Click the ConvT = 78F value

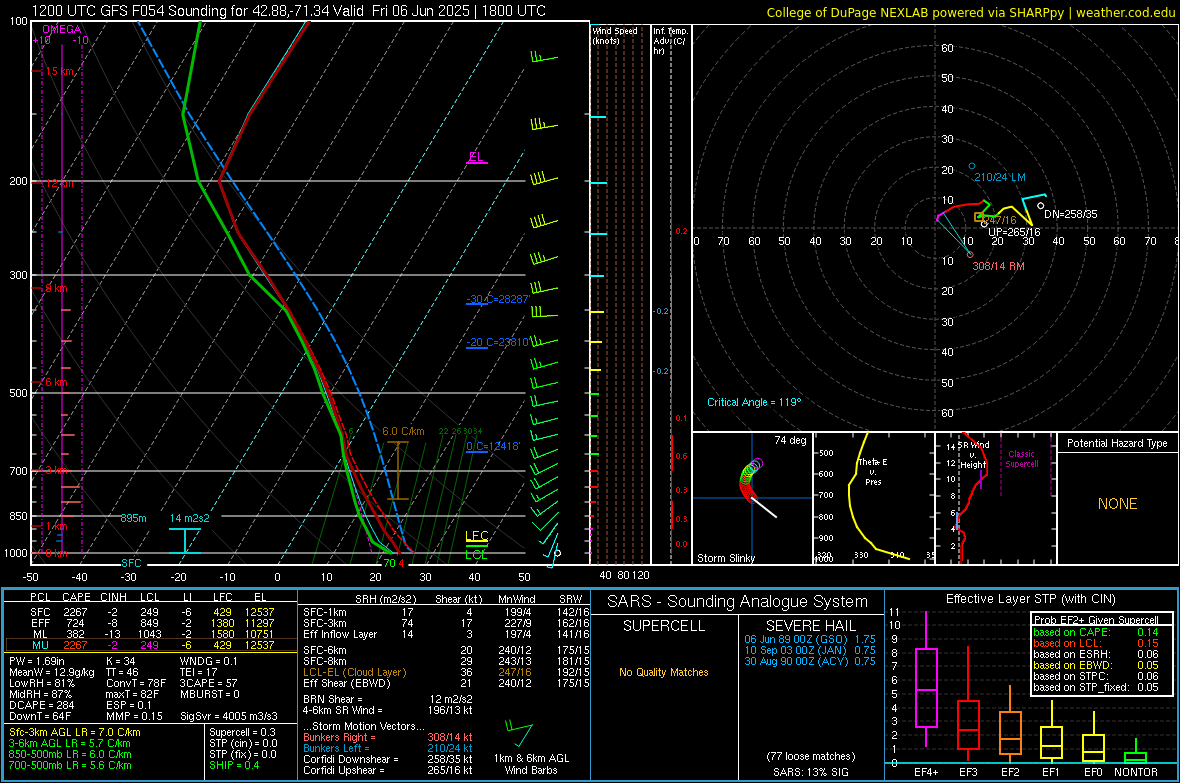click(135, 683)
